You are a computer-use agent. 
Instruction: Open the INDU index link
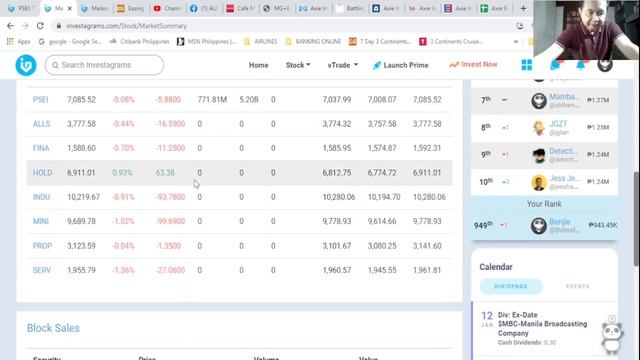[x=41, y=197]
